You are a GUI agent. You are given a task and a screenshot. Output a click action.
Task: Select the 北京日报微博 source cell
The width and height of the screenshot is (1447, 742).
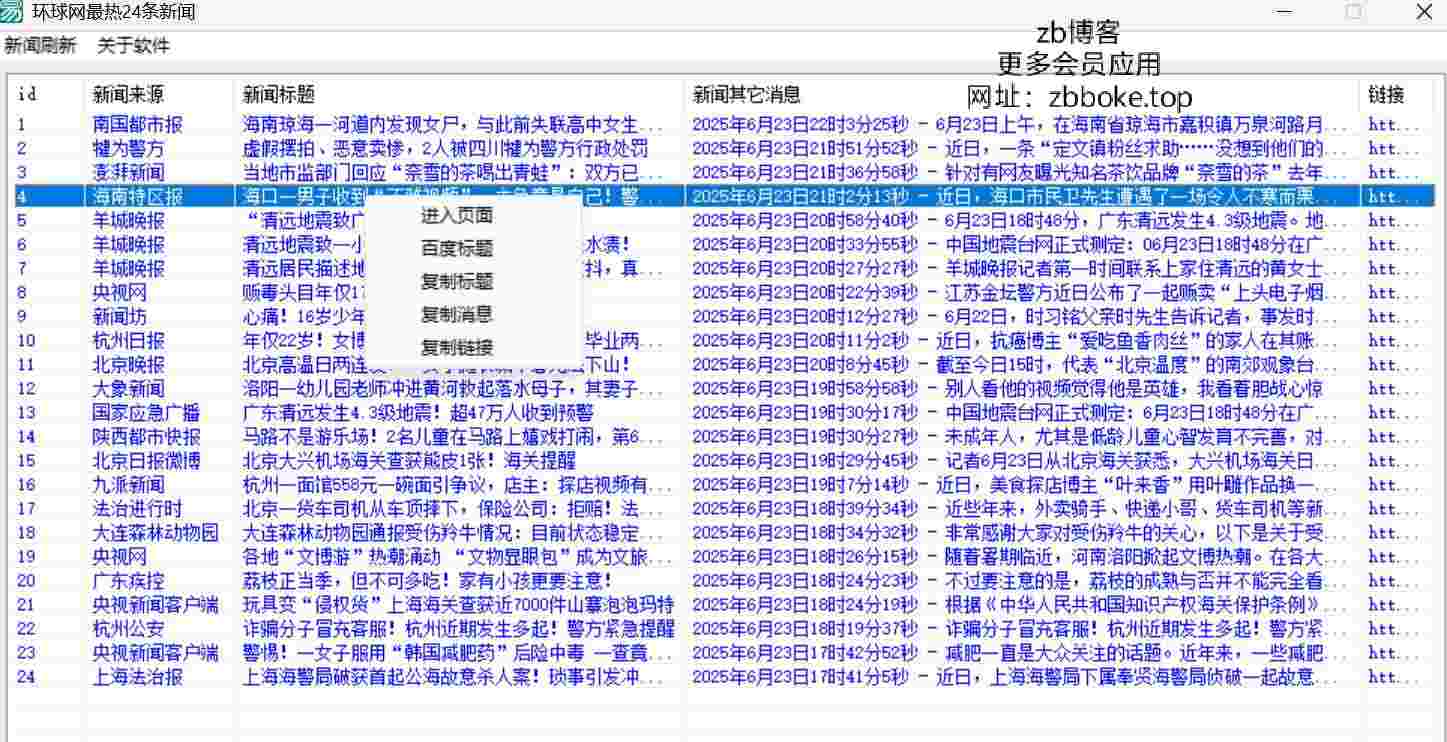147,461
